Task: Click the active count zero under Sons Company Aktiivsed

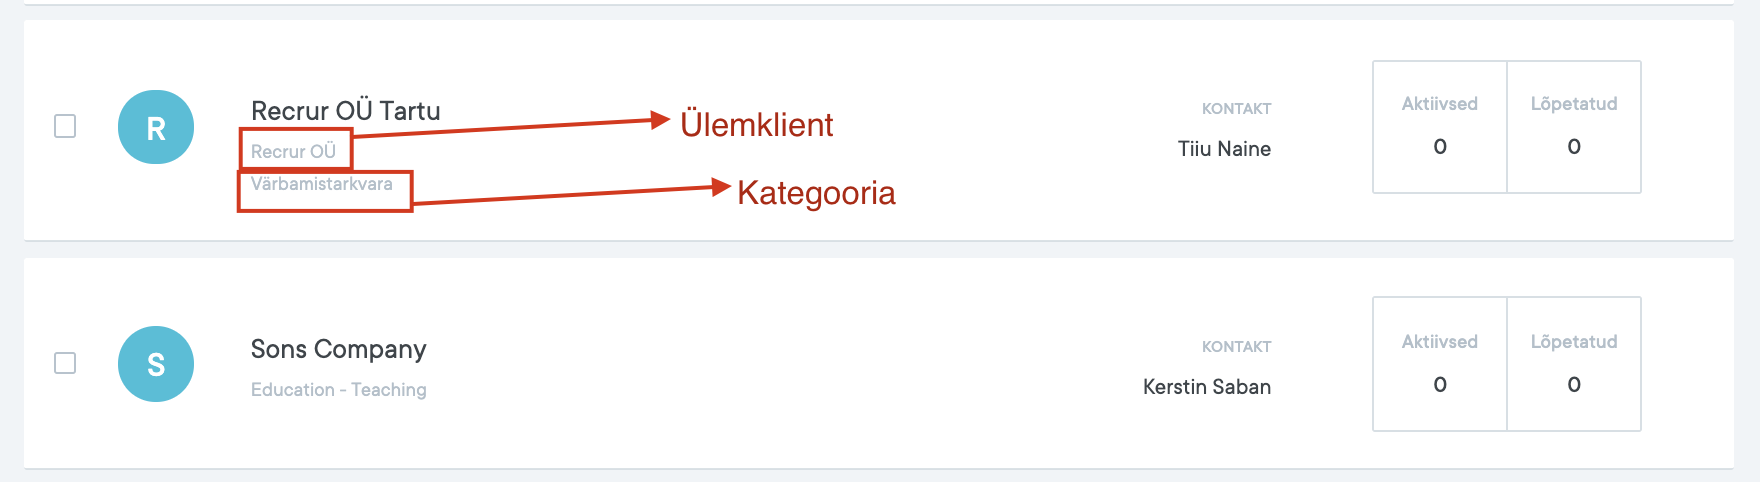Action: 1440,385
